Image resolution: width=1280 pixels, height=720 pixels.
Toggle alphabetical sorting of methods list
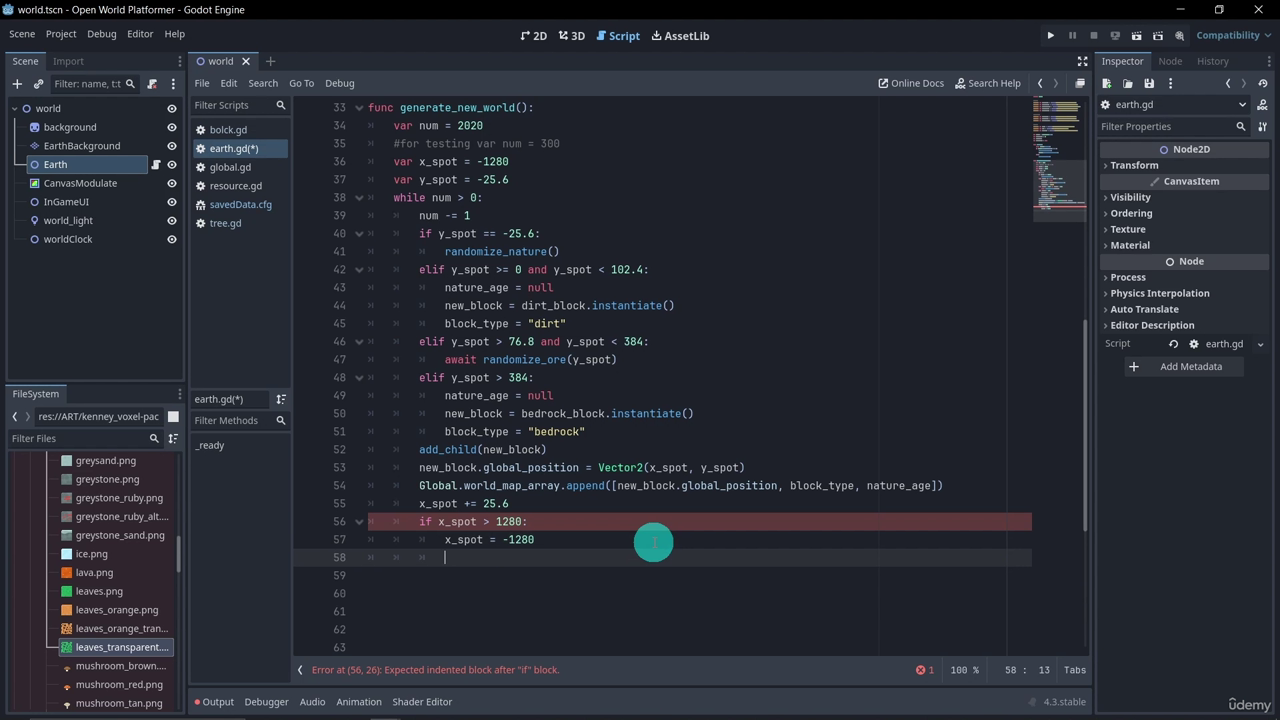(x=281, y=399)
